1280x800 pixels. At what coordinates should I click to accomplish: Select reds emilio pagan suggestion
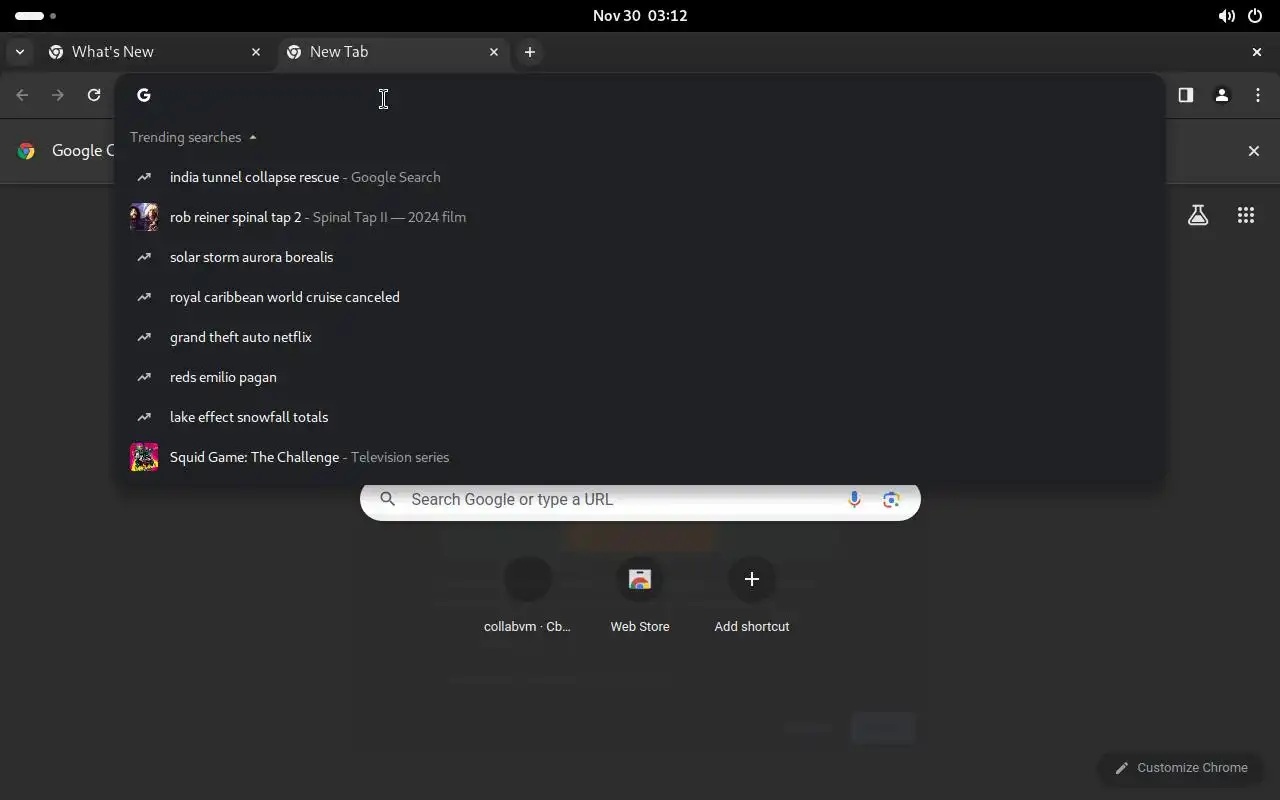(640, 377)
